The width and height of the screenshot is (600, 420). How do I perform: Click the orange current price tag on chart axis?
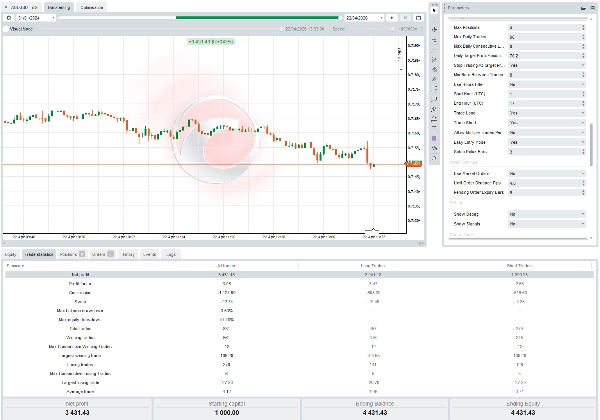pos(414,164)
